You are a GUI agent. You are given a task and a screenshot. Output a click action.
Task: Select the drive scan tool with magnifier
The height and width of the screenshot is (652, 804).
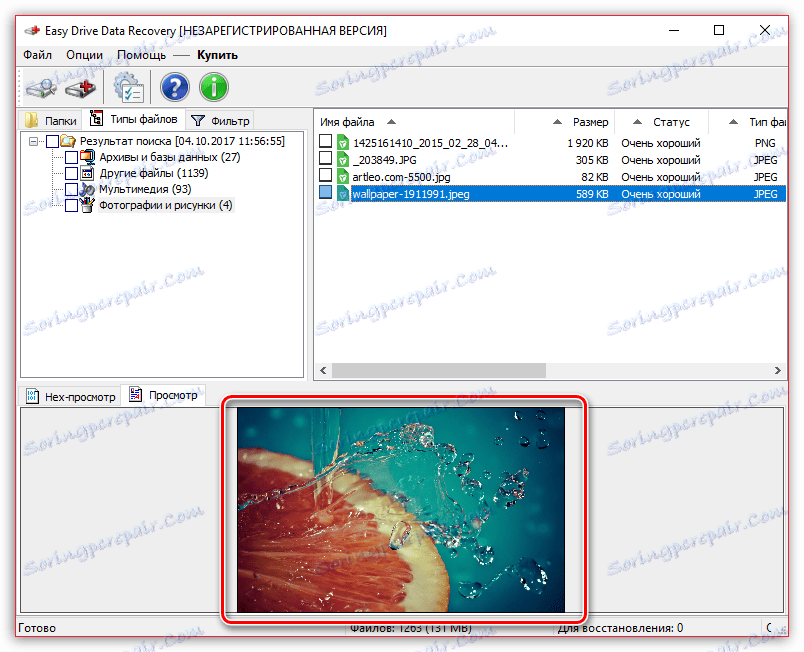[40, 89]
